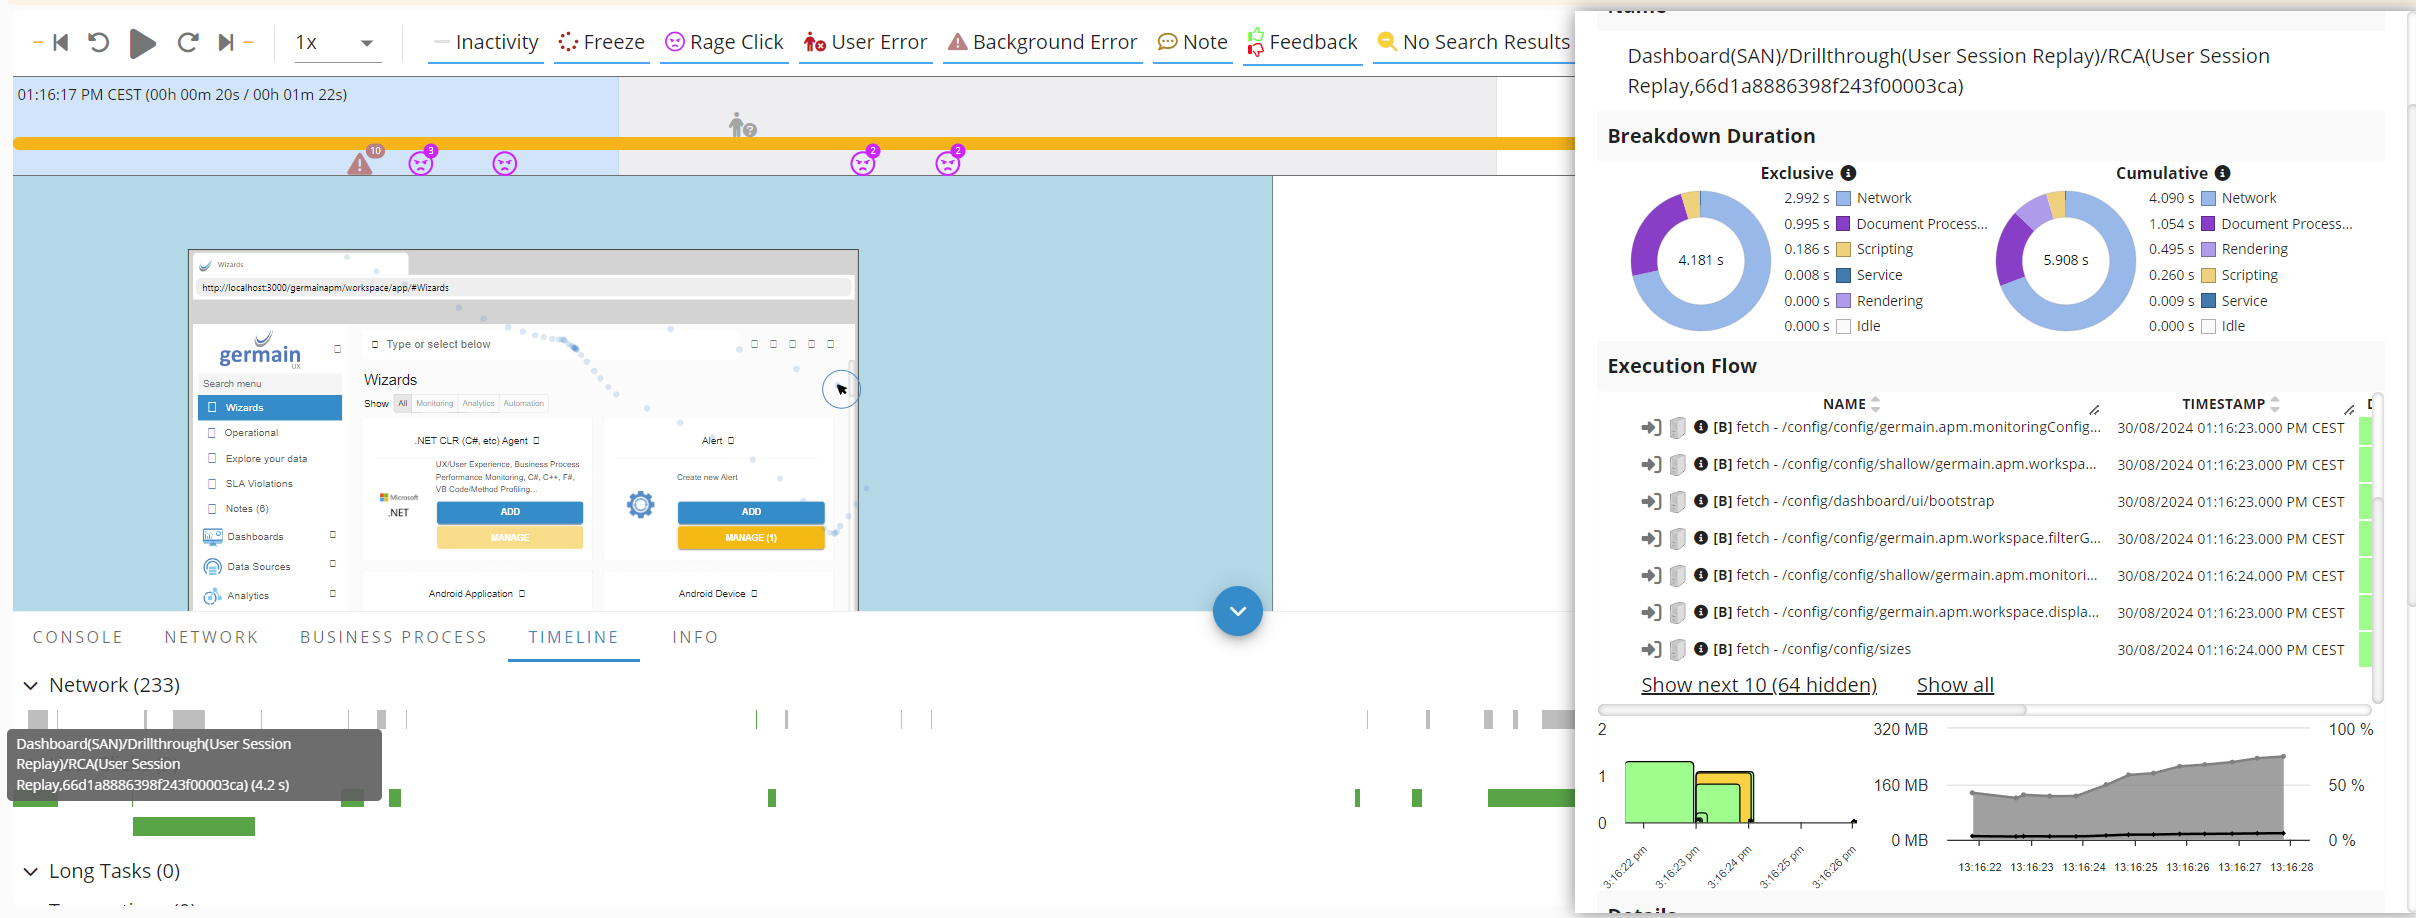
Task: Click info icon next to Cumulative heading
Action: 2222,173
